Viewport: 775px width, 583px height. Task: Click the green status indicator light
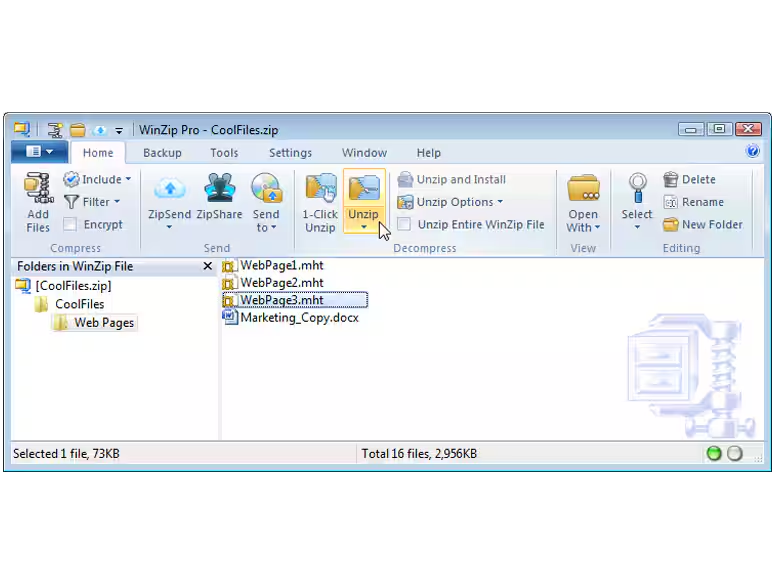coord(714,453)
